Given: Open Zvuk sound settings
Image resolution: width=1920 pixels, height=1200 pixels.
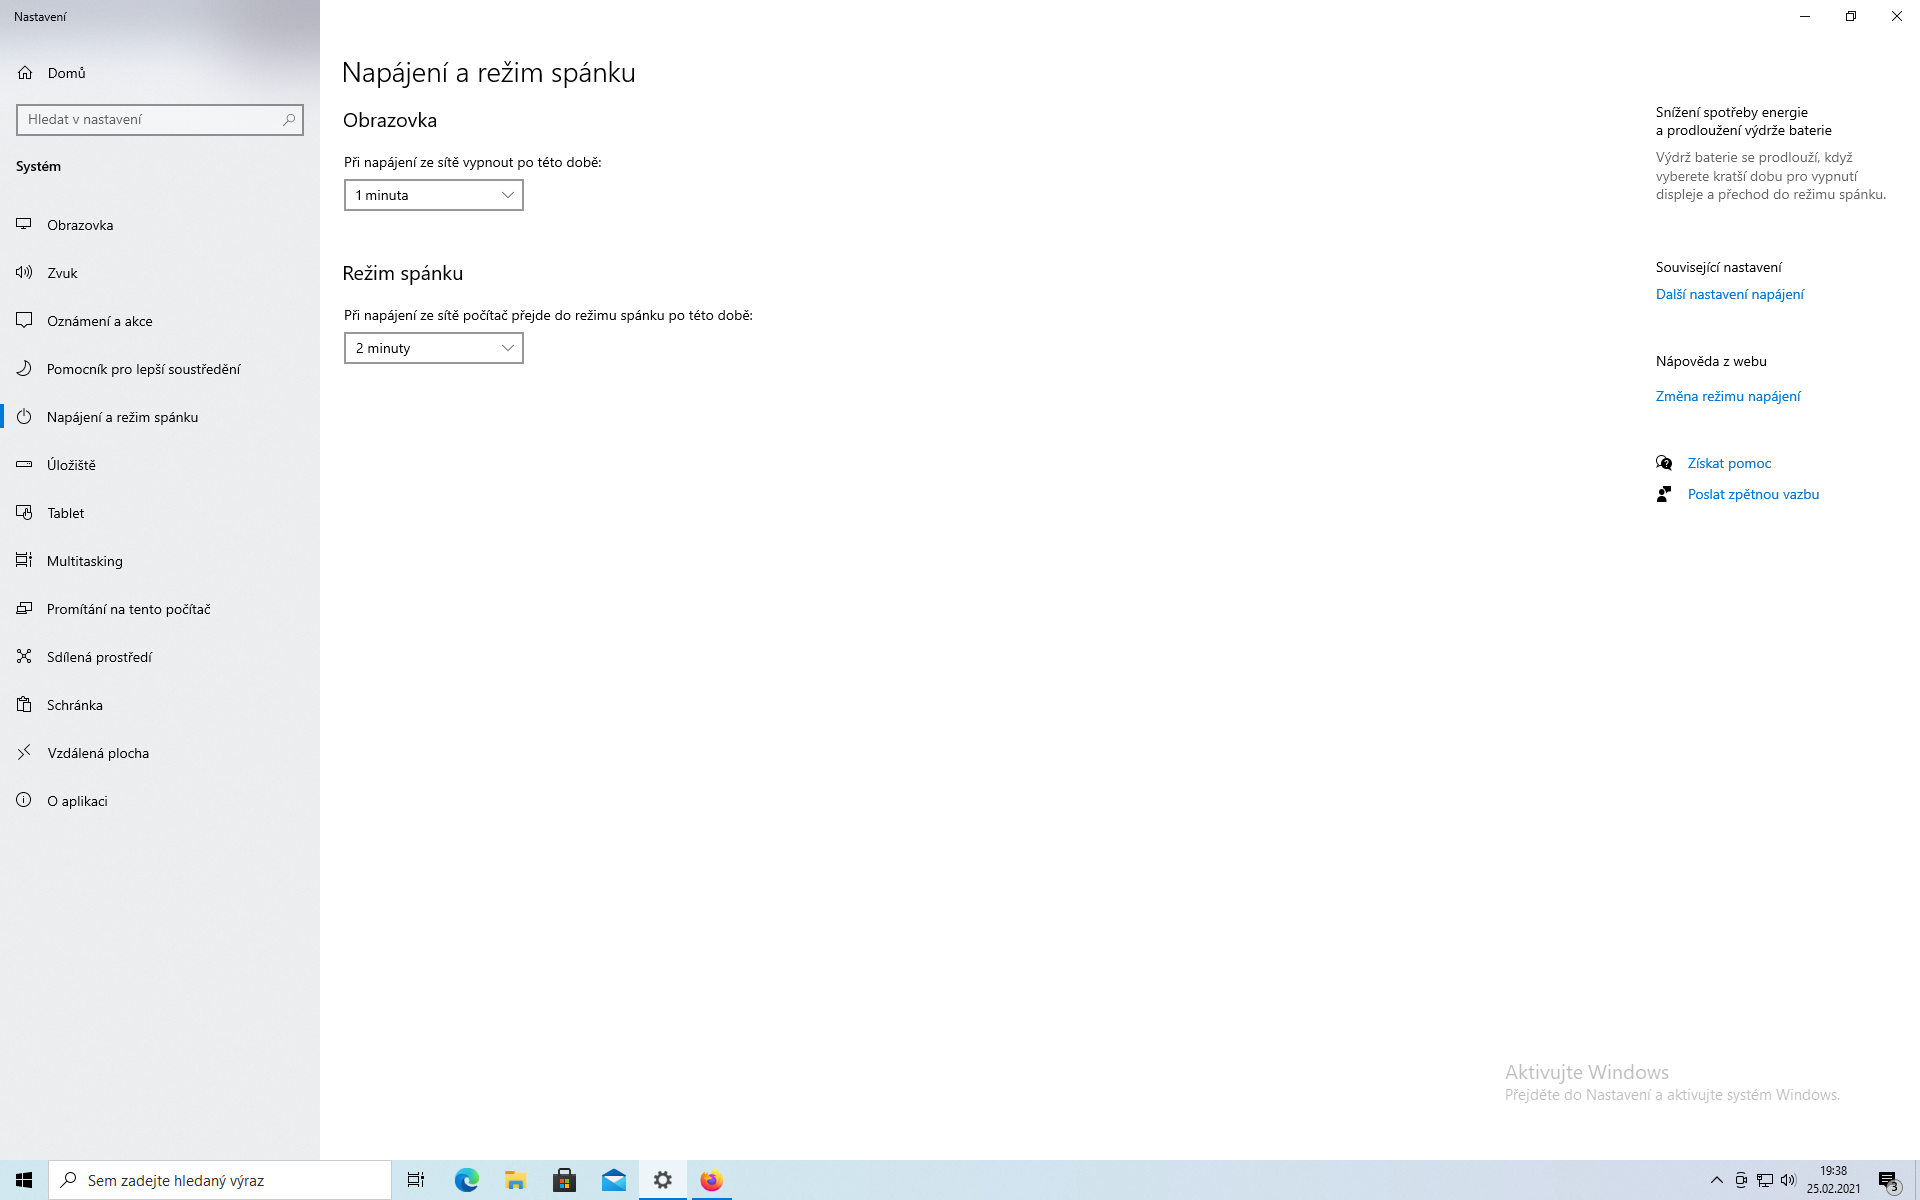Looking at the screenshot, I should click(x=62, y=273).
